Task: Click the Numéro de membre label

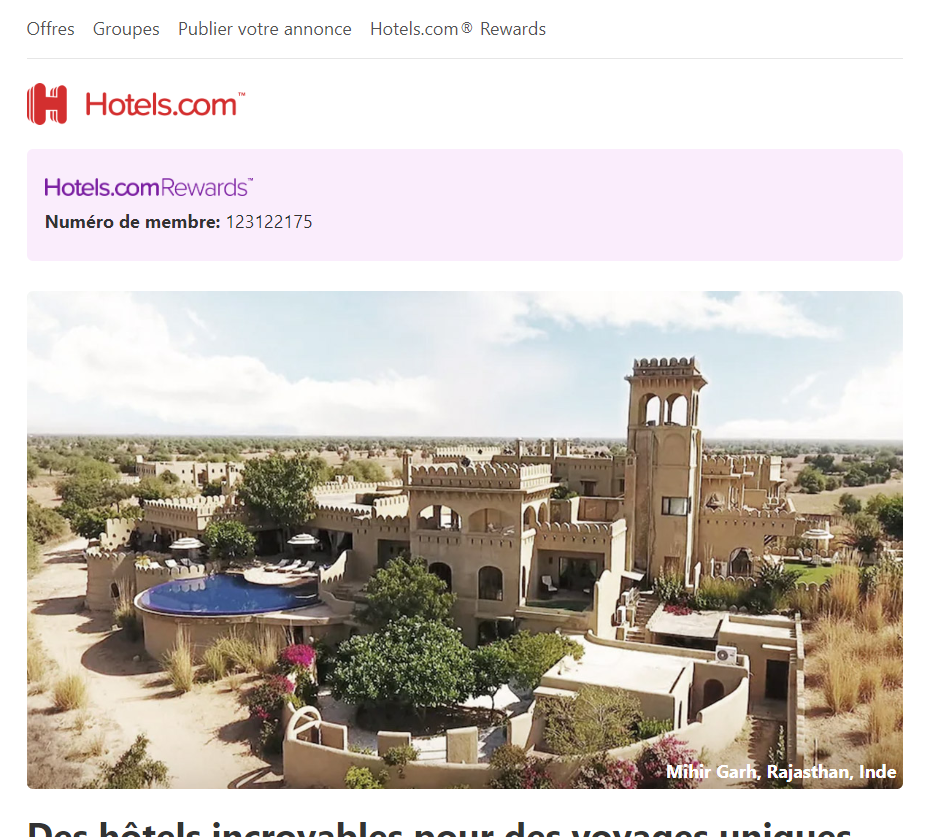Action: click(x=133, y=222)
